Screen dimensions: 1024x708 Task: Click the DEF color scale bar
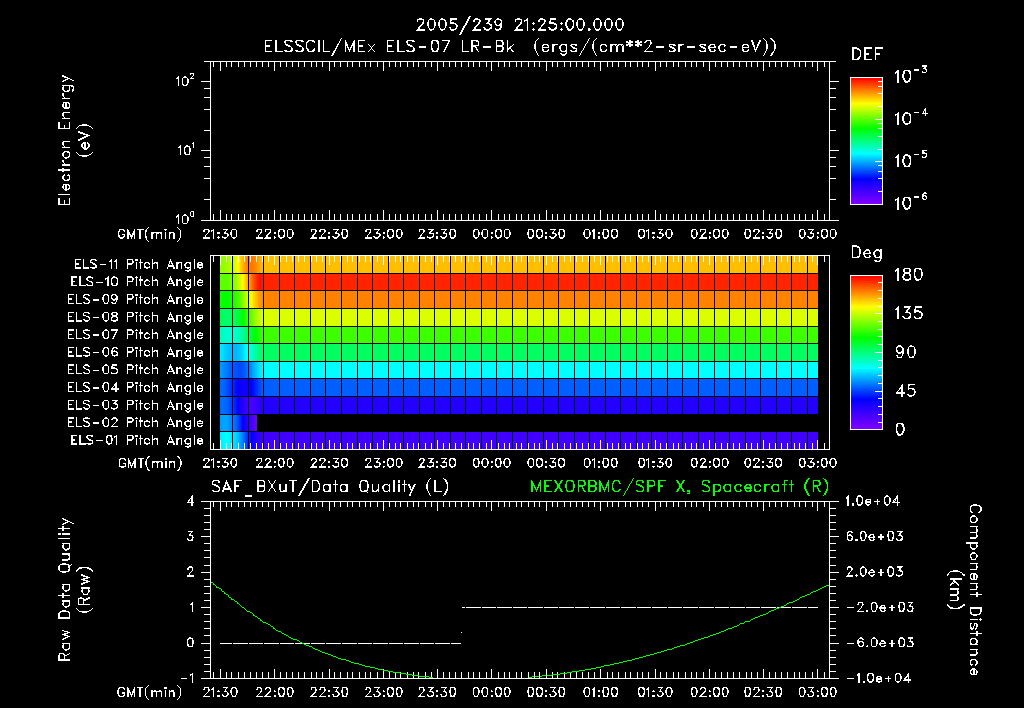pos(866,141)
